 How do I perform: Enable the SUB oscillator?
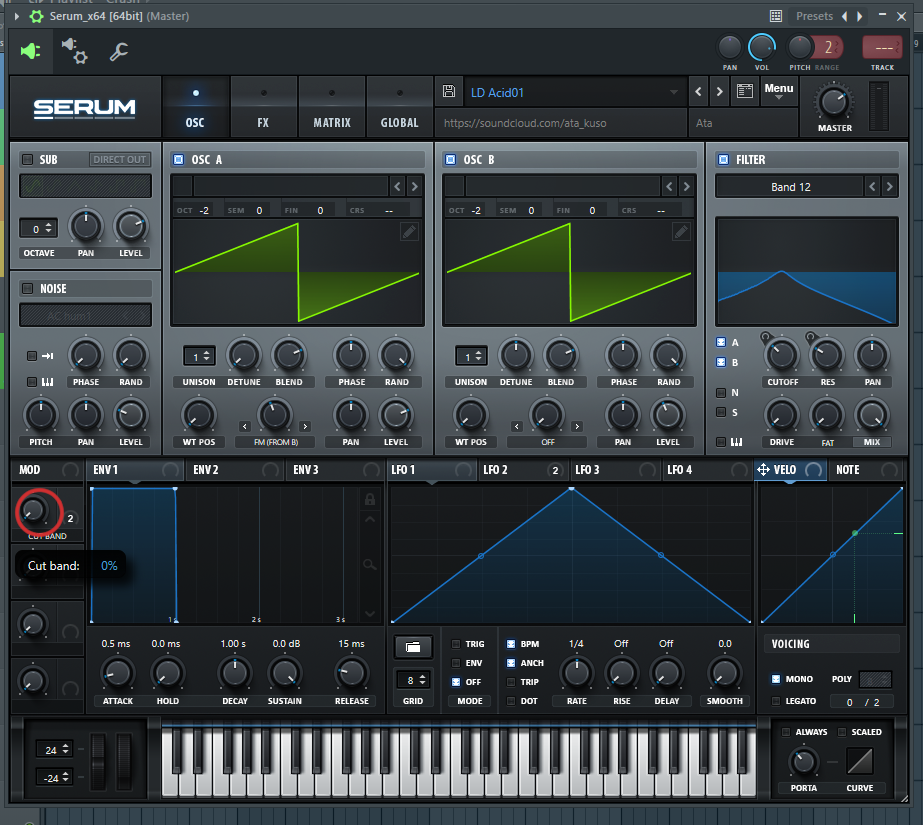pos(27,159)
